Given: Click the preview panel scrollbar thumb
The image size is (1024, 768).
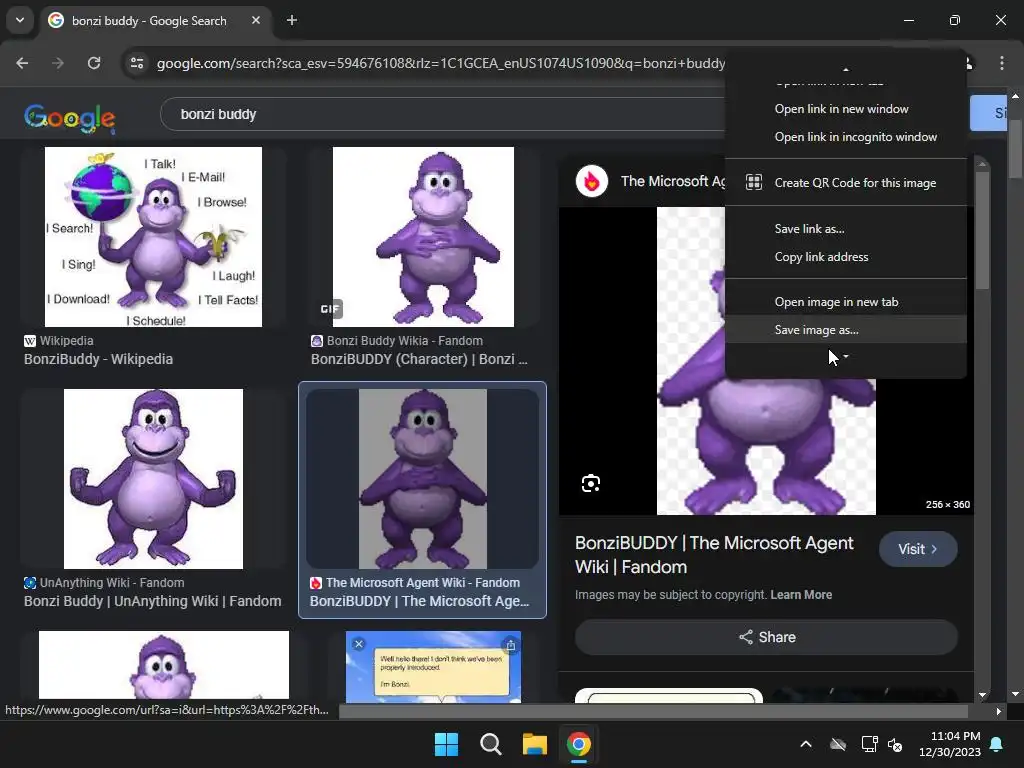Looking at the screenshot, I should tap(982, 231).
